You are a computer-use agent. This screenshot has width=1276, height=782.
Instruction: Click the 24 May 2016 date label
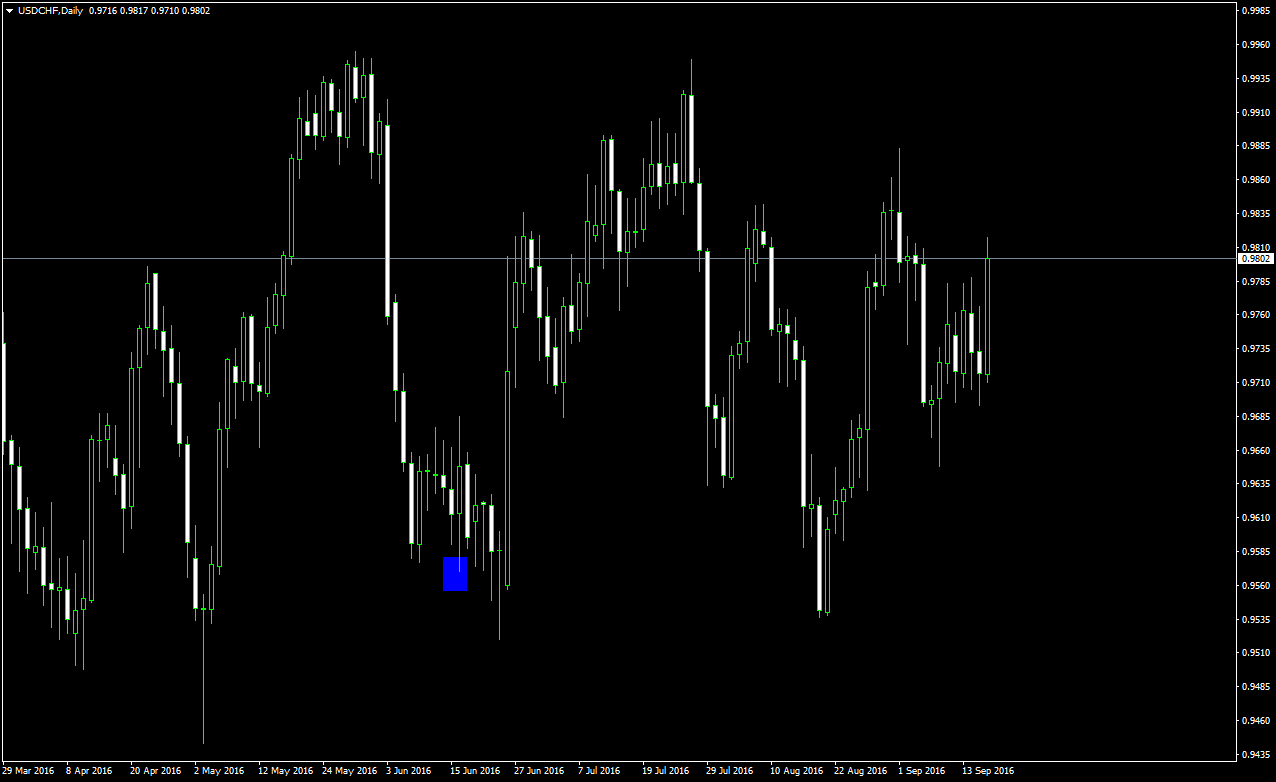click(x=349, y=771)
